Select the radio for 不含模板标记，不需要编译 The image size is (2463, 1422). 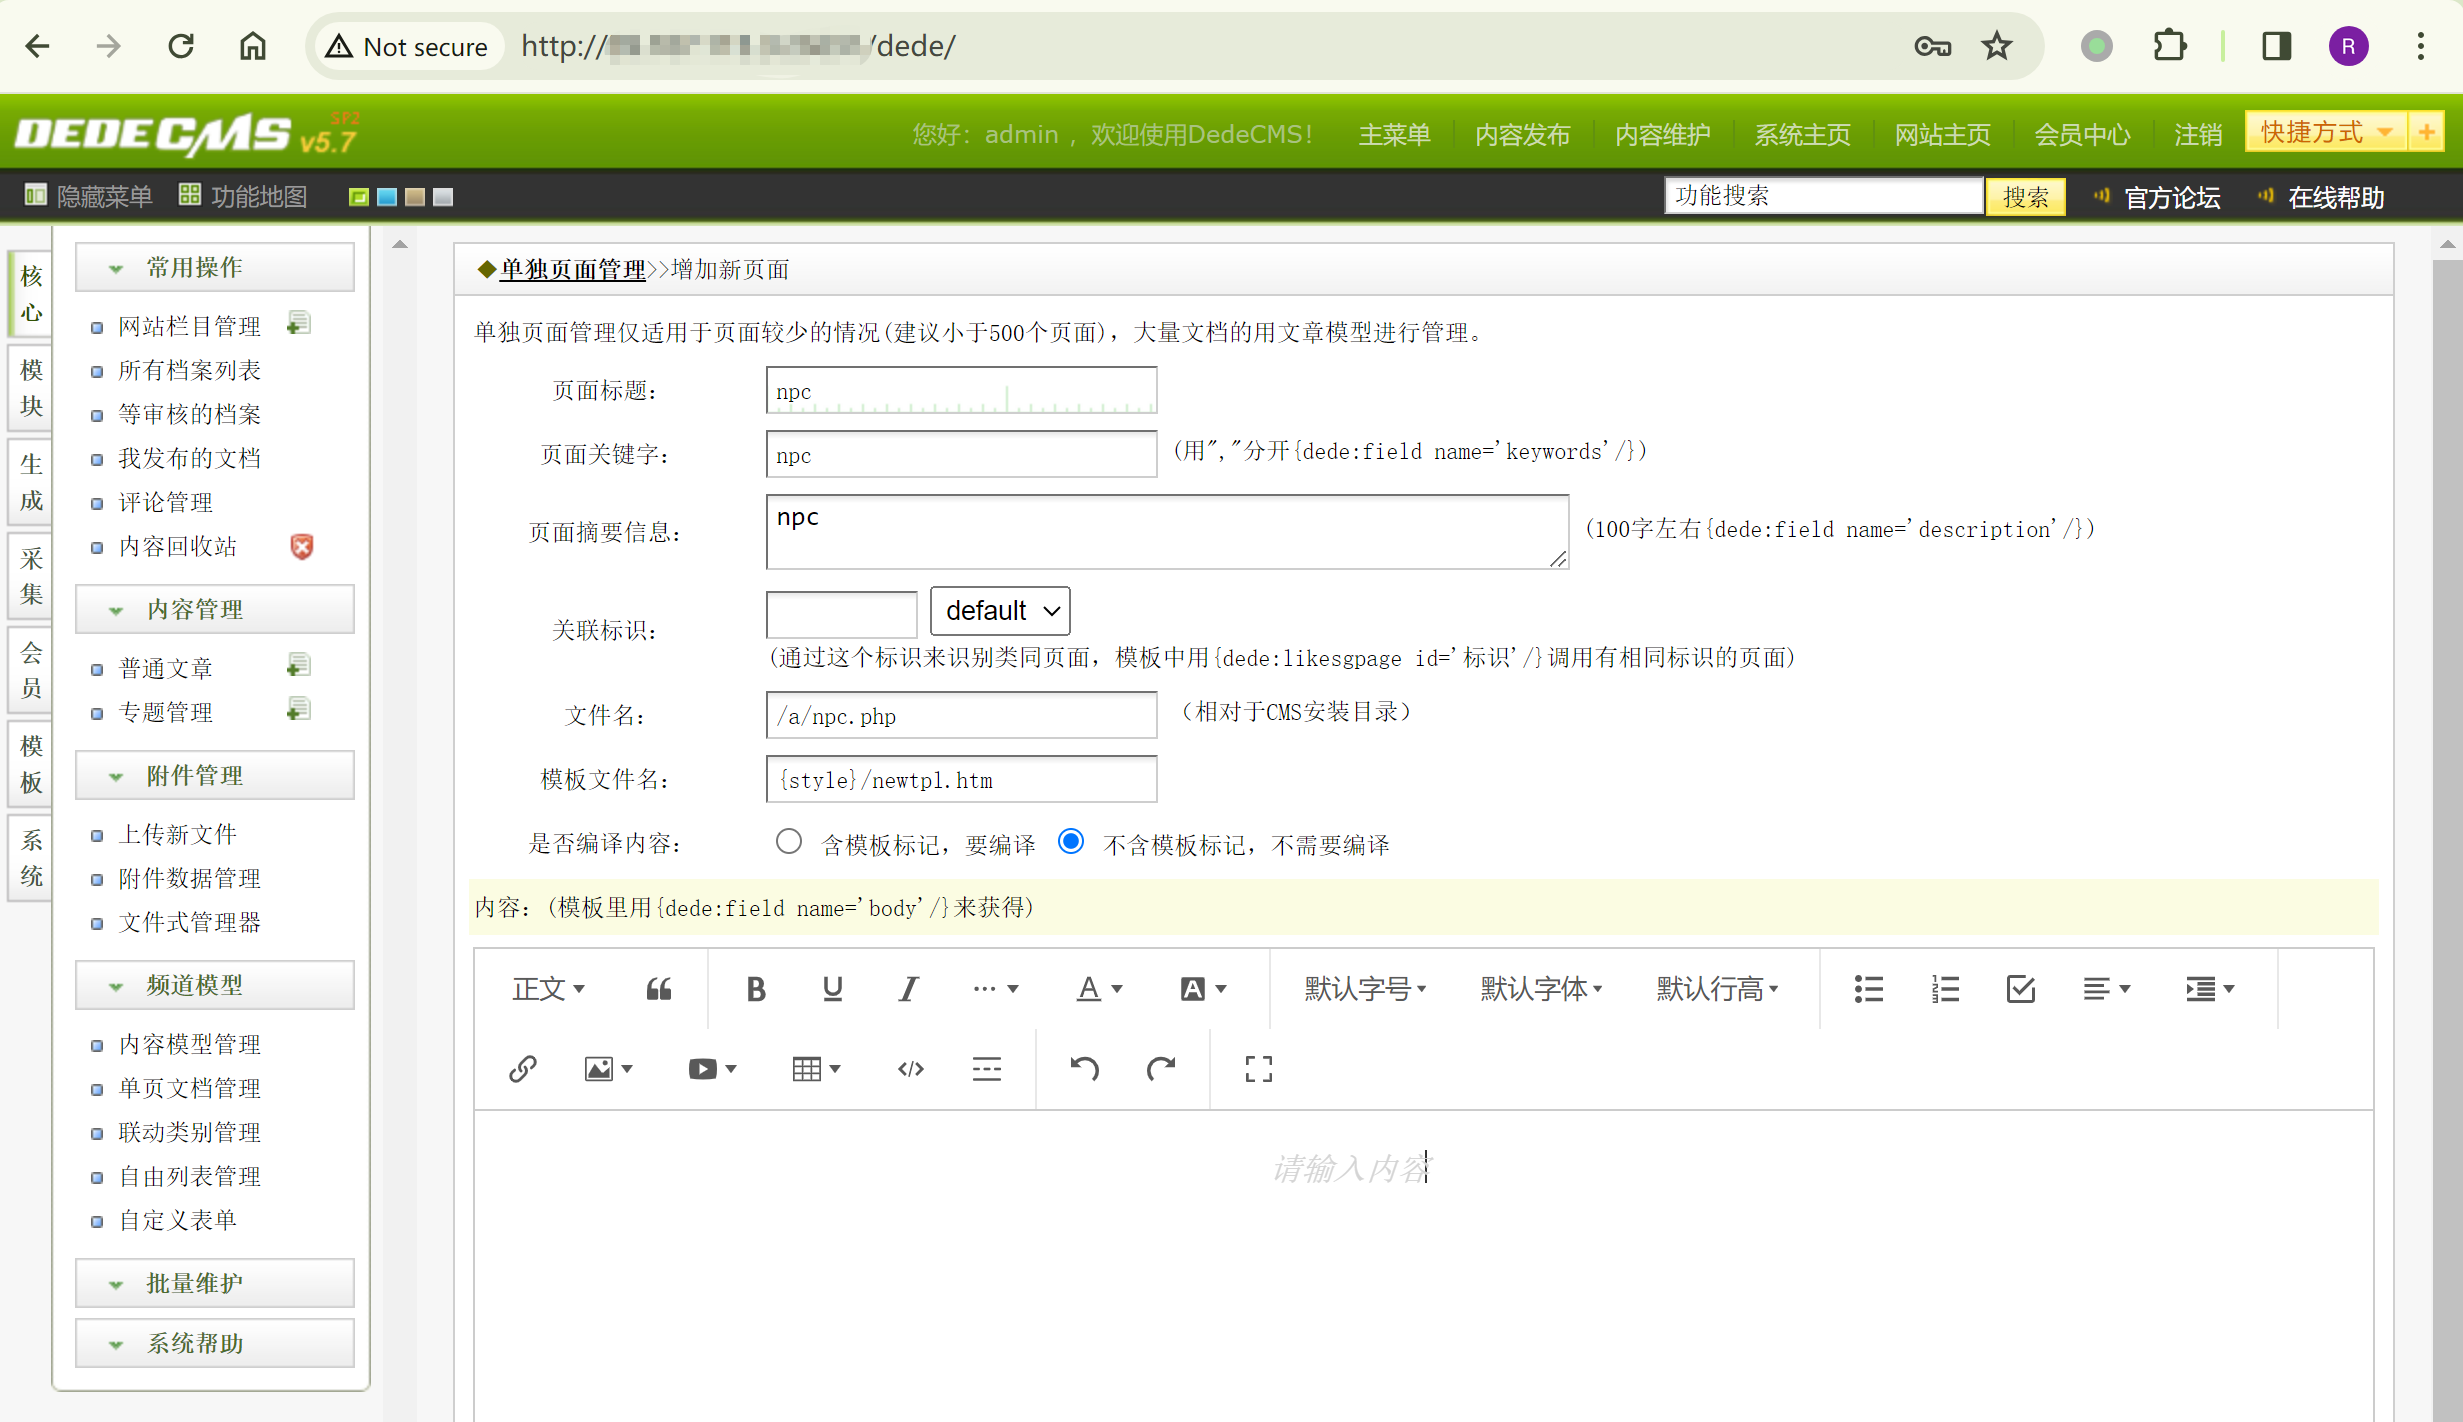pyautogui.click(x=1070, y=842)
